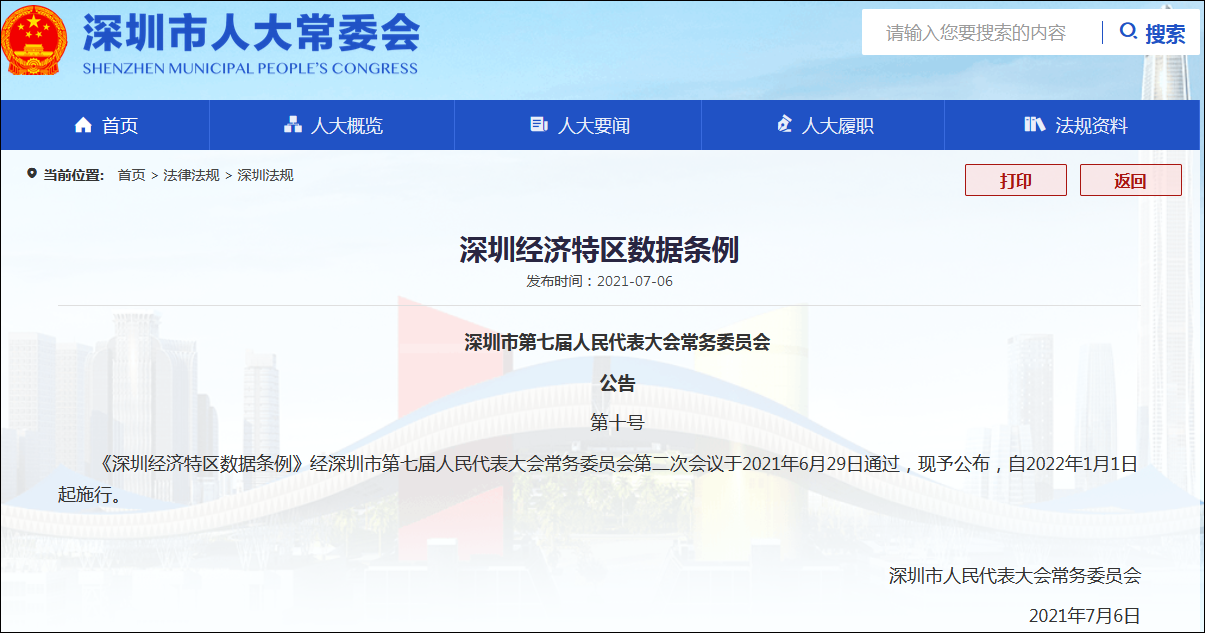This screenshot has width=1205, height=633.
Task: Open 法律法规 breadcrumb link
Action: (191, 175)
